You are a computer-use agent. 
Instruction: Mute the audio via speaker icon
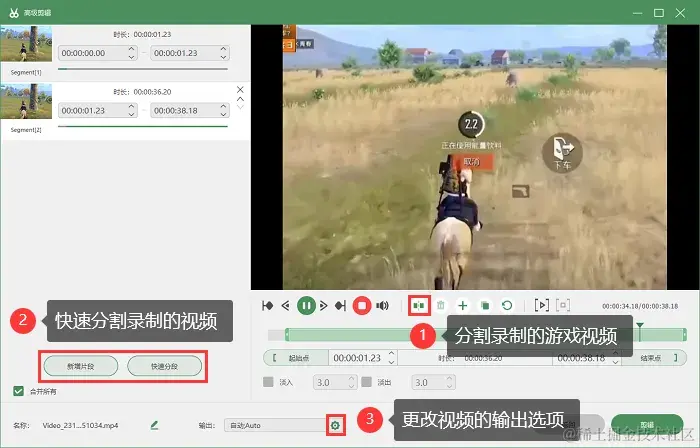pos(382,306)
